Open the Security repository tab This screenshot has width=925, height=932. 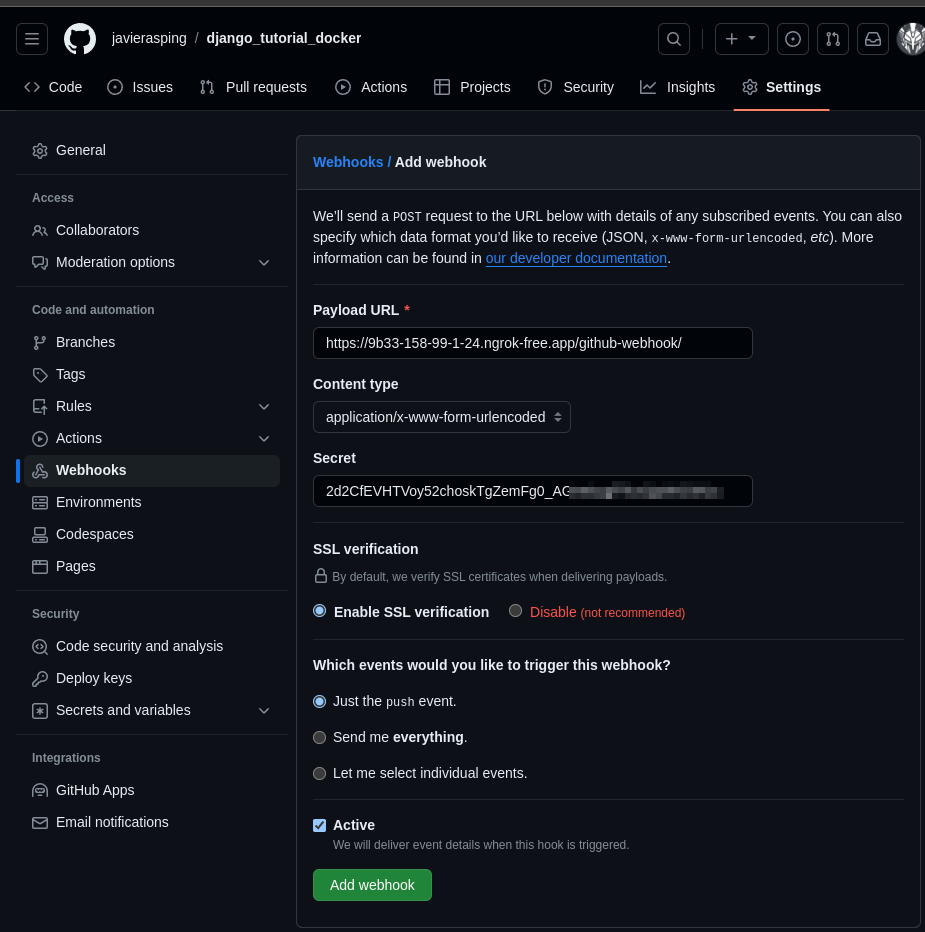[575, 87]
